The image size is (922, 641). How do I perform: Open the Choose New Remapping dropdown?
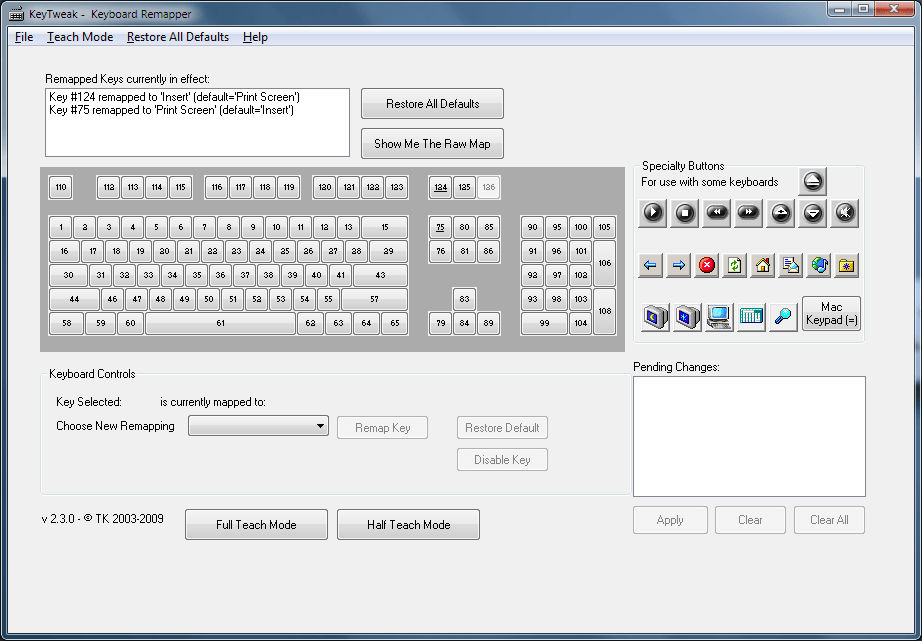point(258,426)
